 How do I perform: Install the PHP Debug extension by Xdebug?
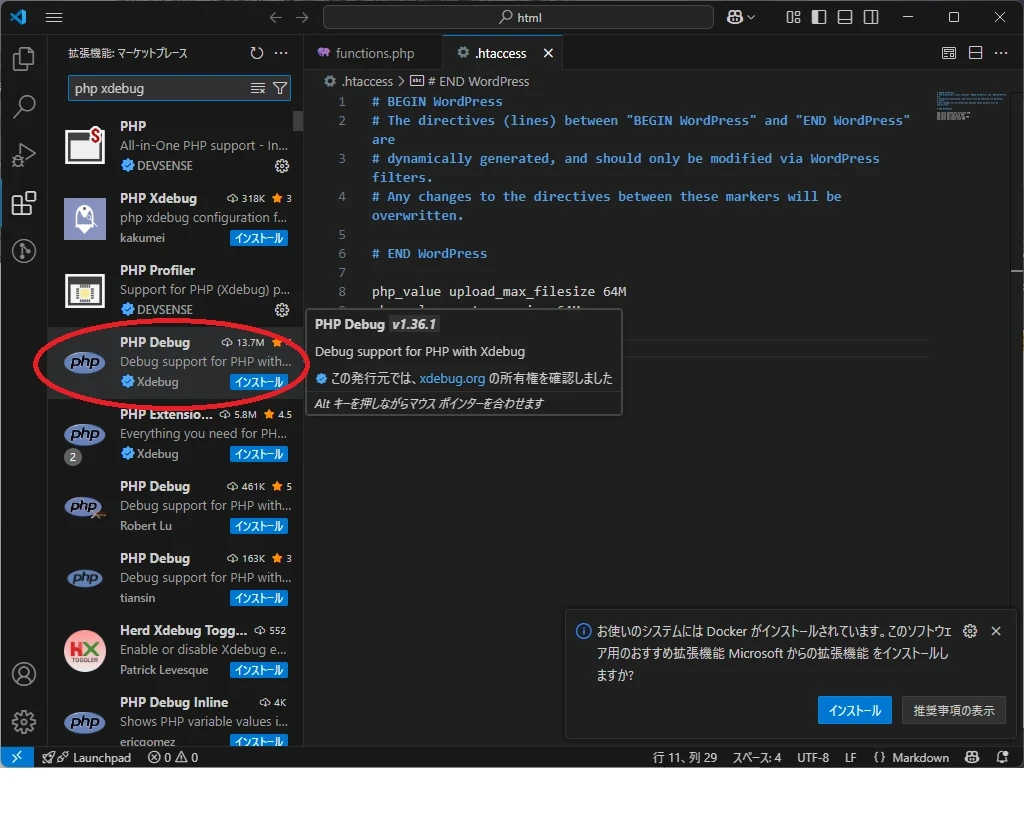tap(258, 381)
